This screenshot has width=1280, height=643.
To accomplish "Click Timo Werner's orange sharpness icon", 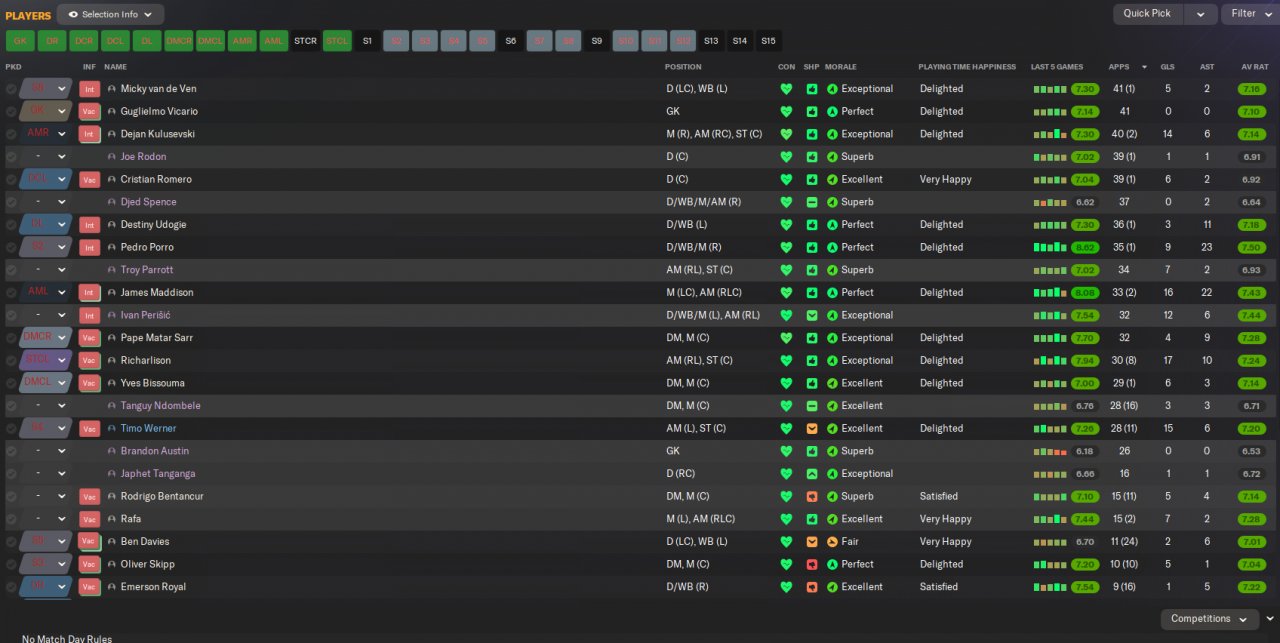I will pyautogui.click(x=812, y=428).
